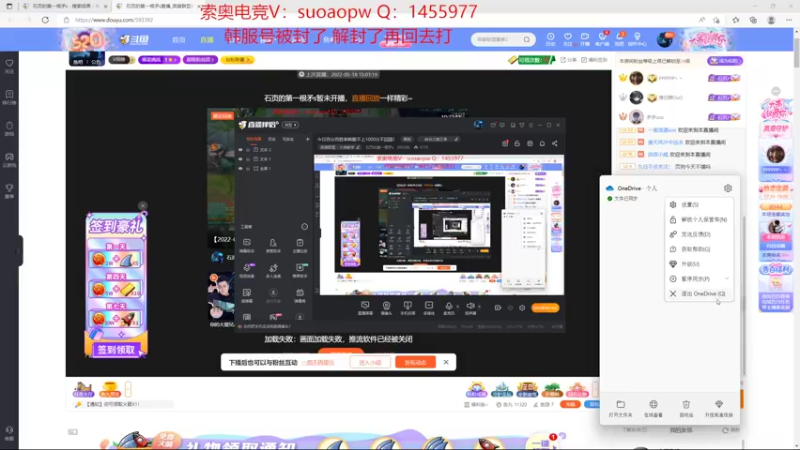Open 创作中心 icon in Douyu header
The width and height of the screenshot is (800, 450).
pos(637,39)
